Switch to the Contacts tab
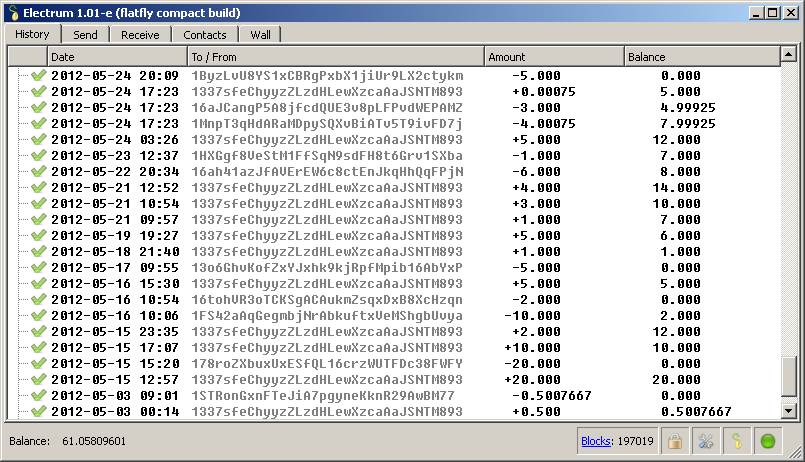The width and height of the screenshot is (805, 462). [x=205, y=35]
